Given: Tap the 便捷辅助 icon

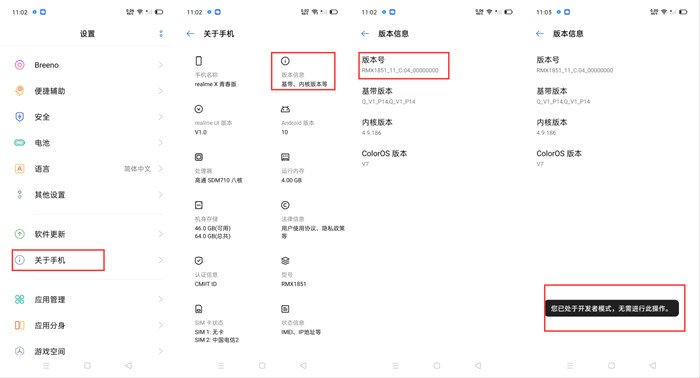Looking at the screenshot, I should click(20, 91).
